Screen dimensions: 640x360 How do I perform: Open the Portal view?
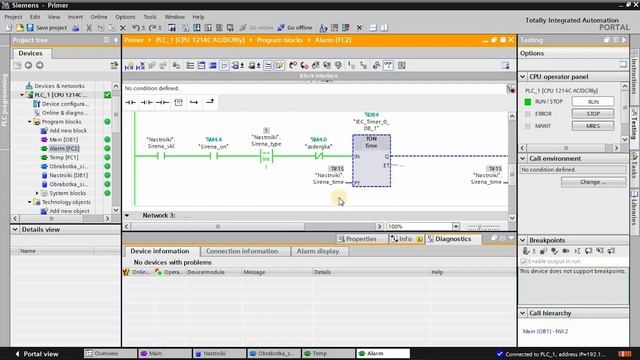(x=37, y=354)
